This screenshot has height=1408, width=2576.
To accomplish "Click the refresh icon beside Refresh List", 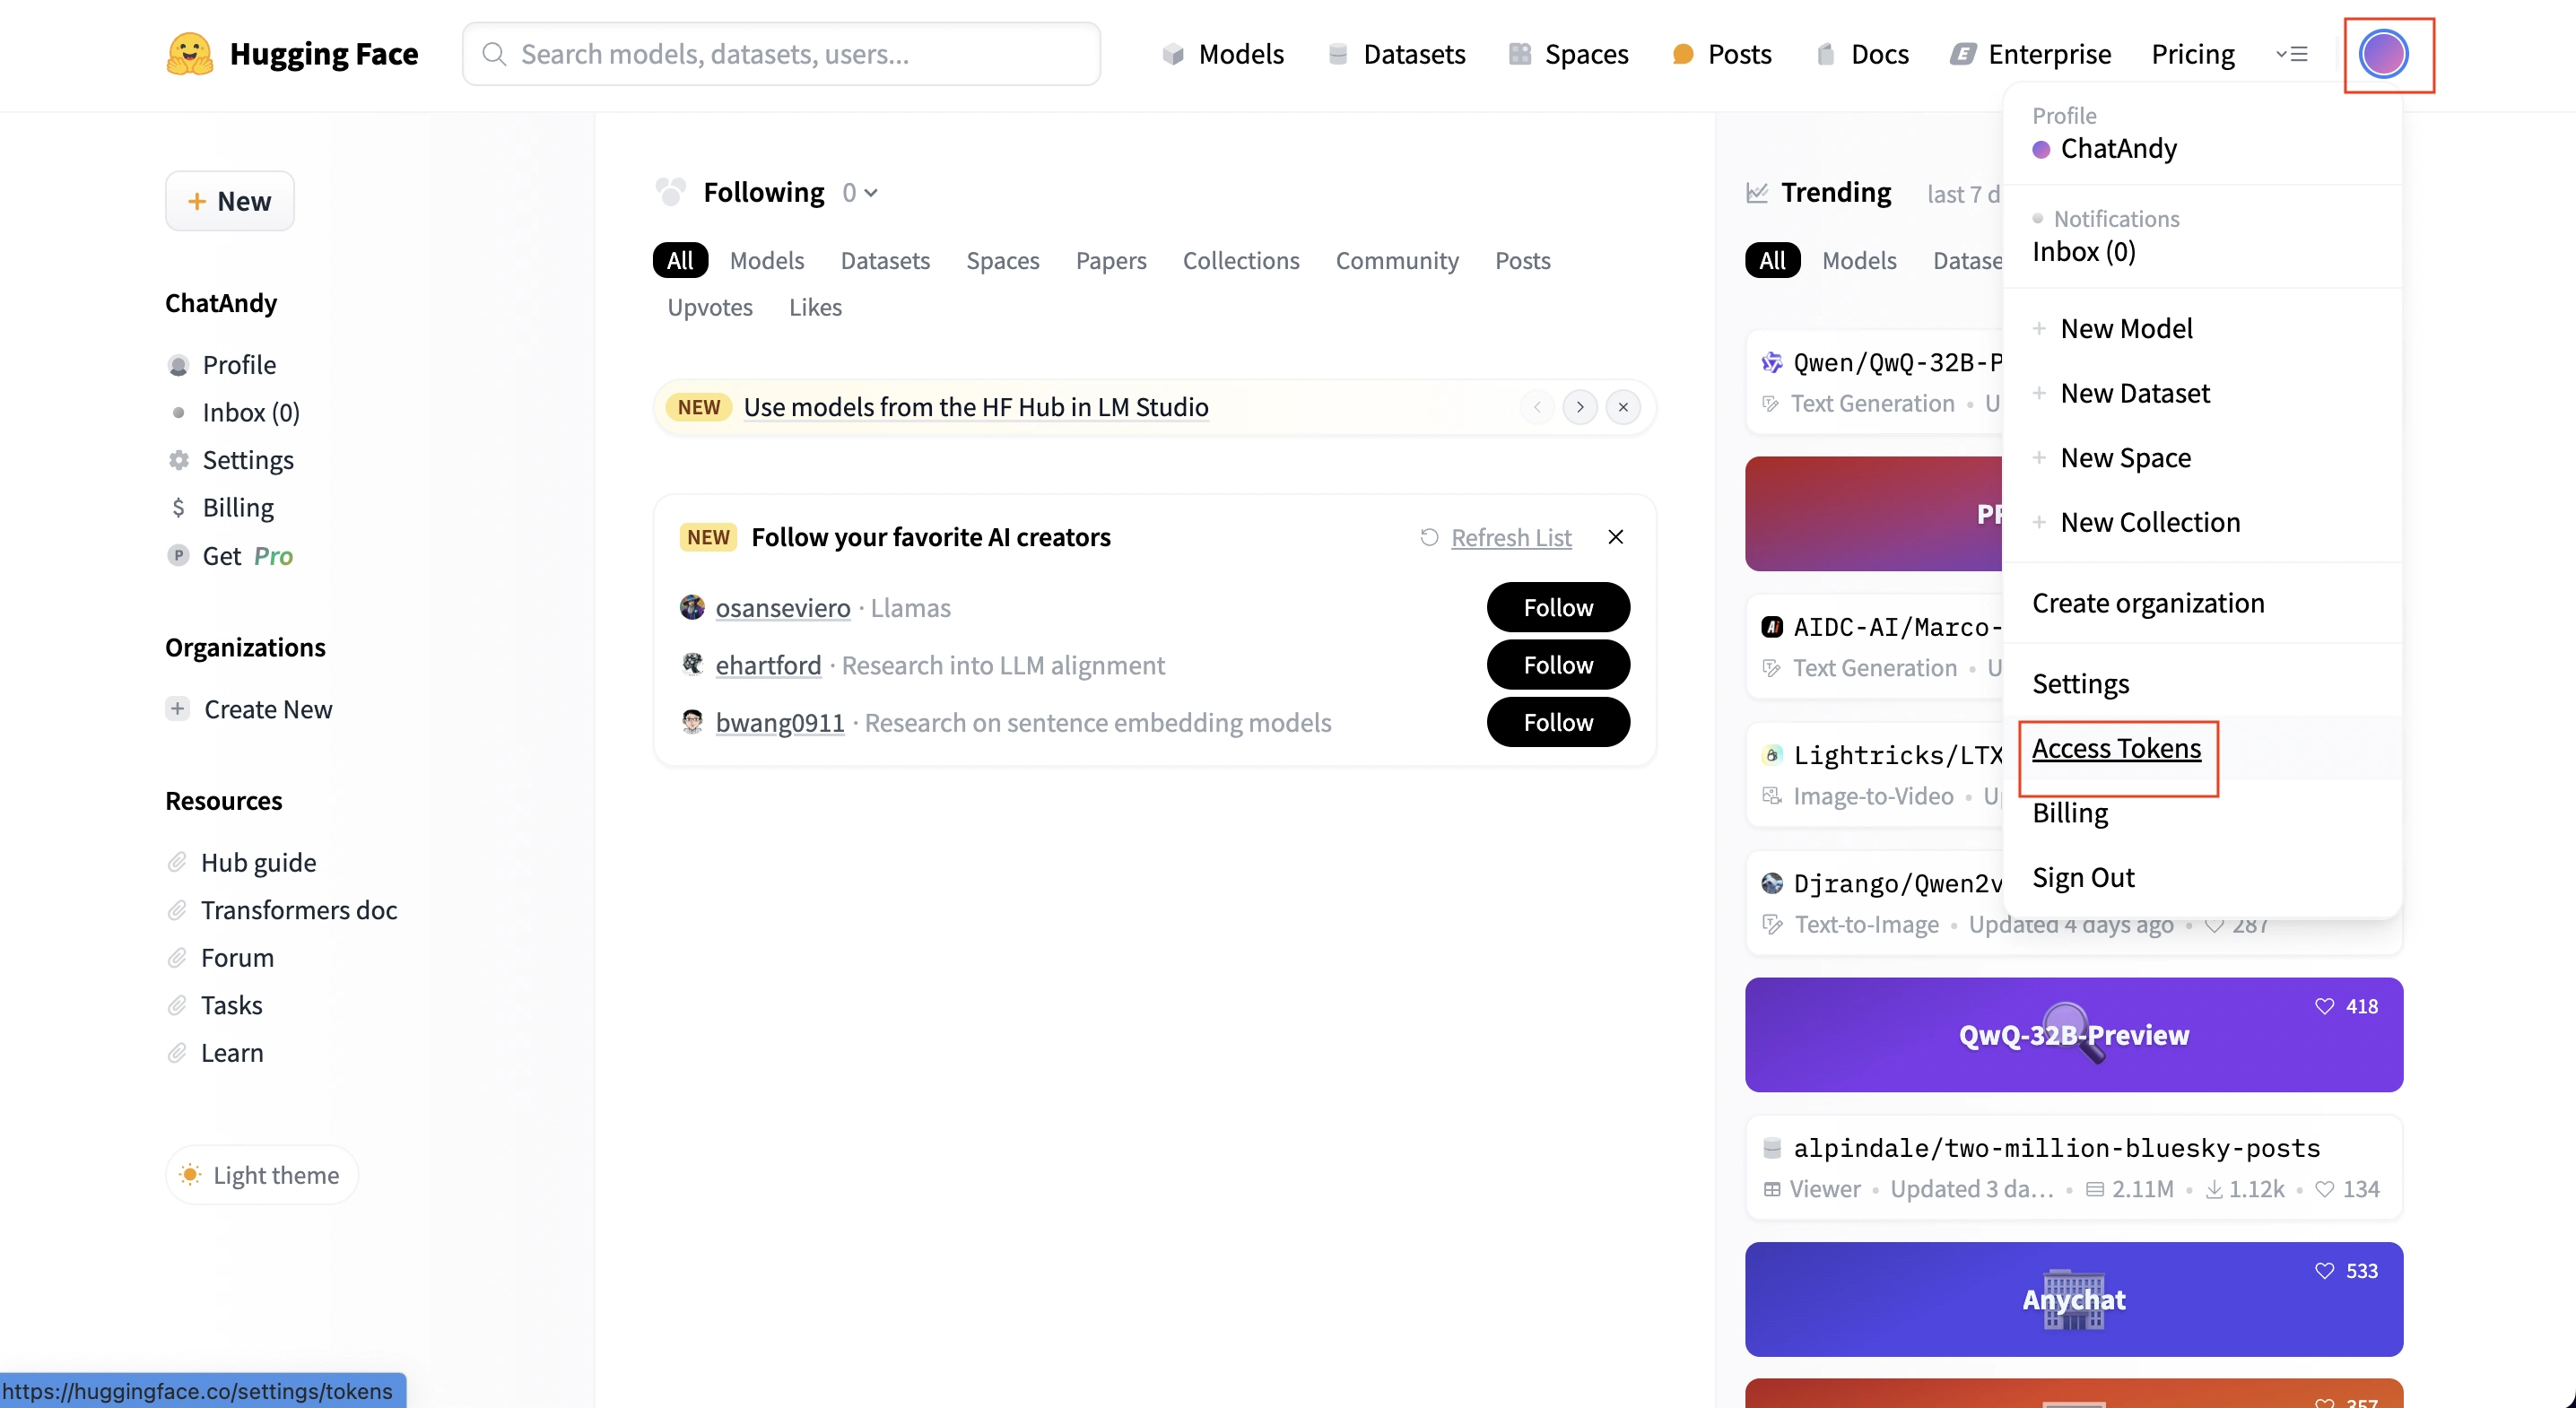I will tap(1429, 538).
